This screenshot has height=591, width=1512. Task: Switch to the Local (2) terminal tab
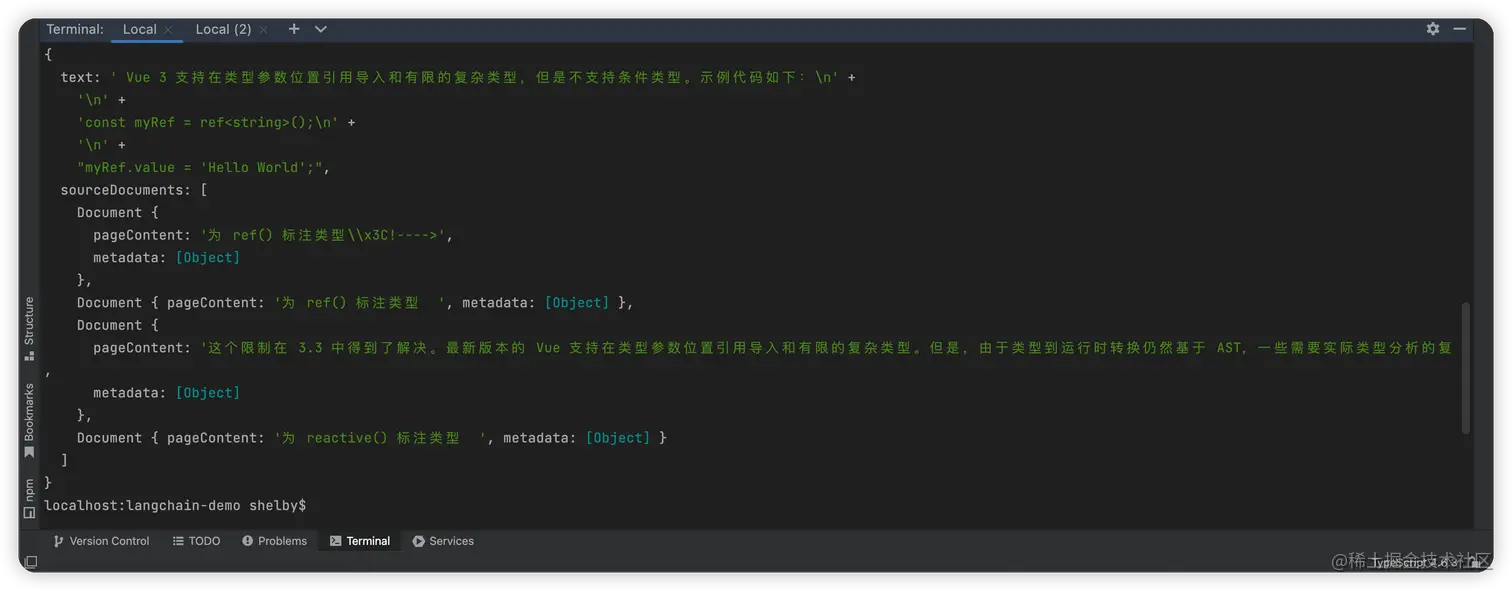[223, 29]
